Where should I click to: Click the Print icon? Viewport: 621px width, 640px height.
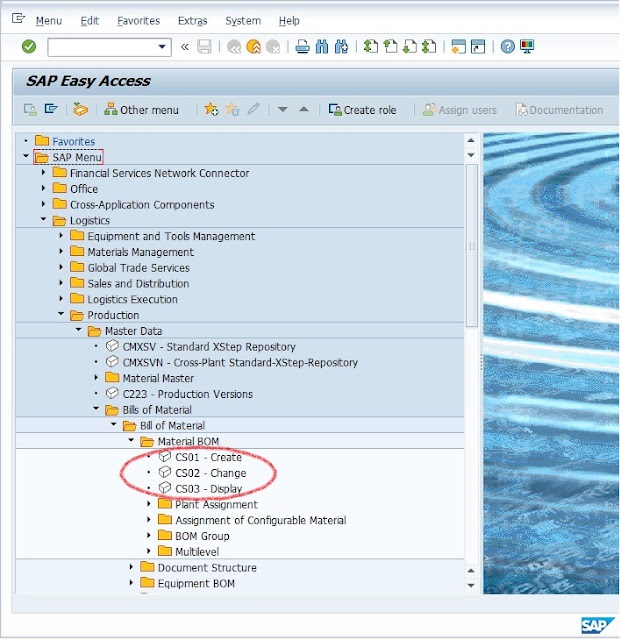tap(302, 47)
